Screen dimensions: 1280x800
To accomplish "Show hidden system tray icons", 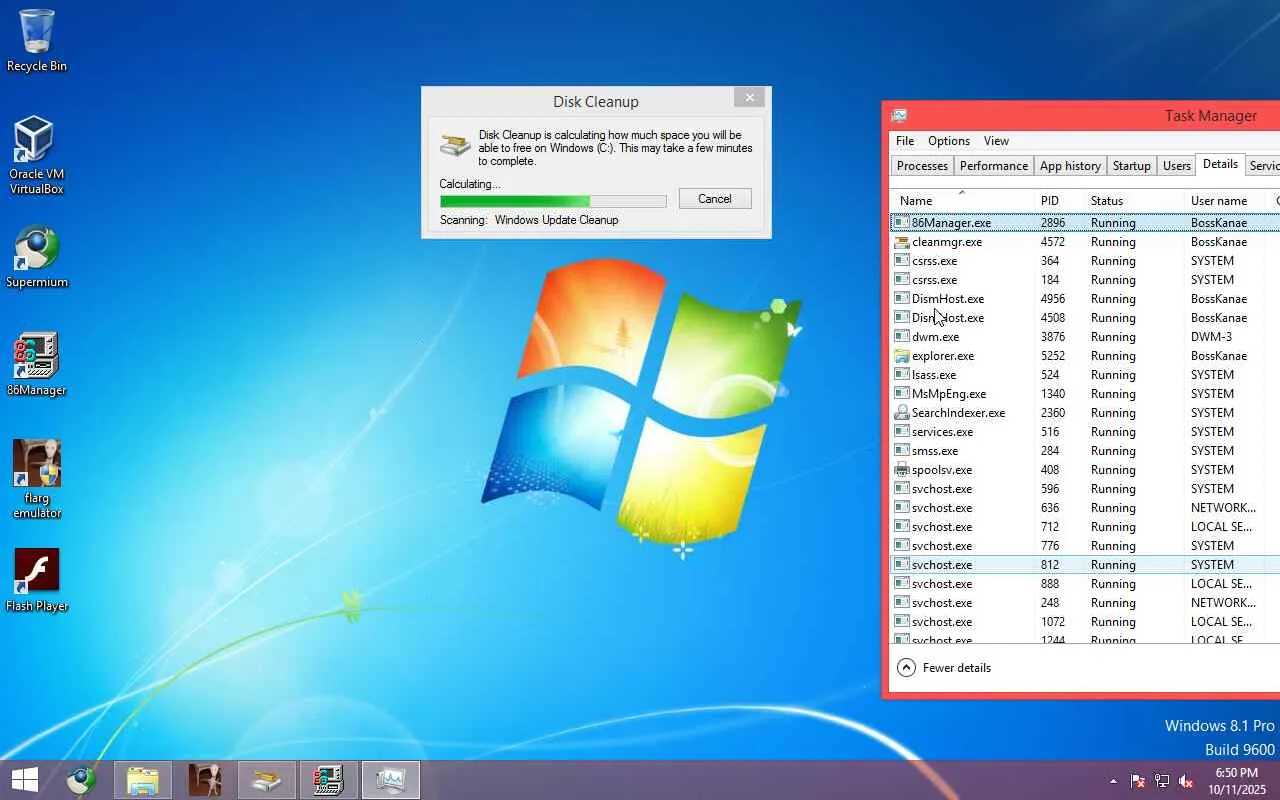I will point(1114,781).
